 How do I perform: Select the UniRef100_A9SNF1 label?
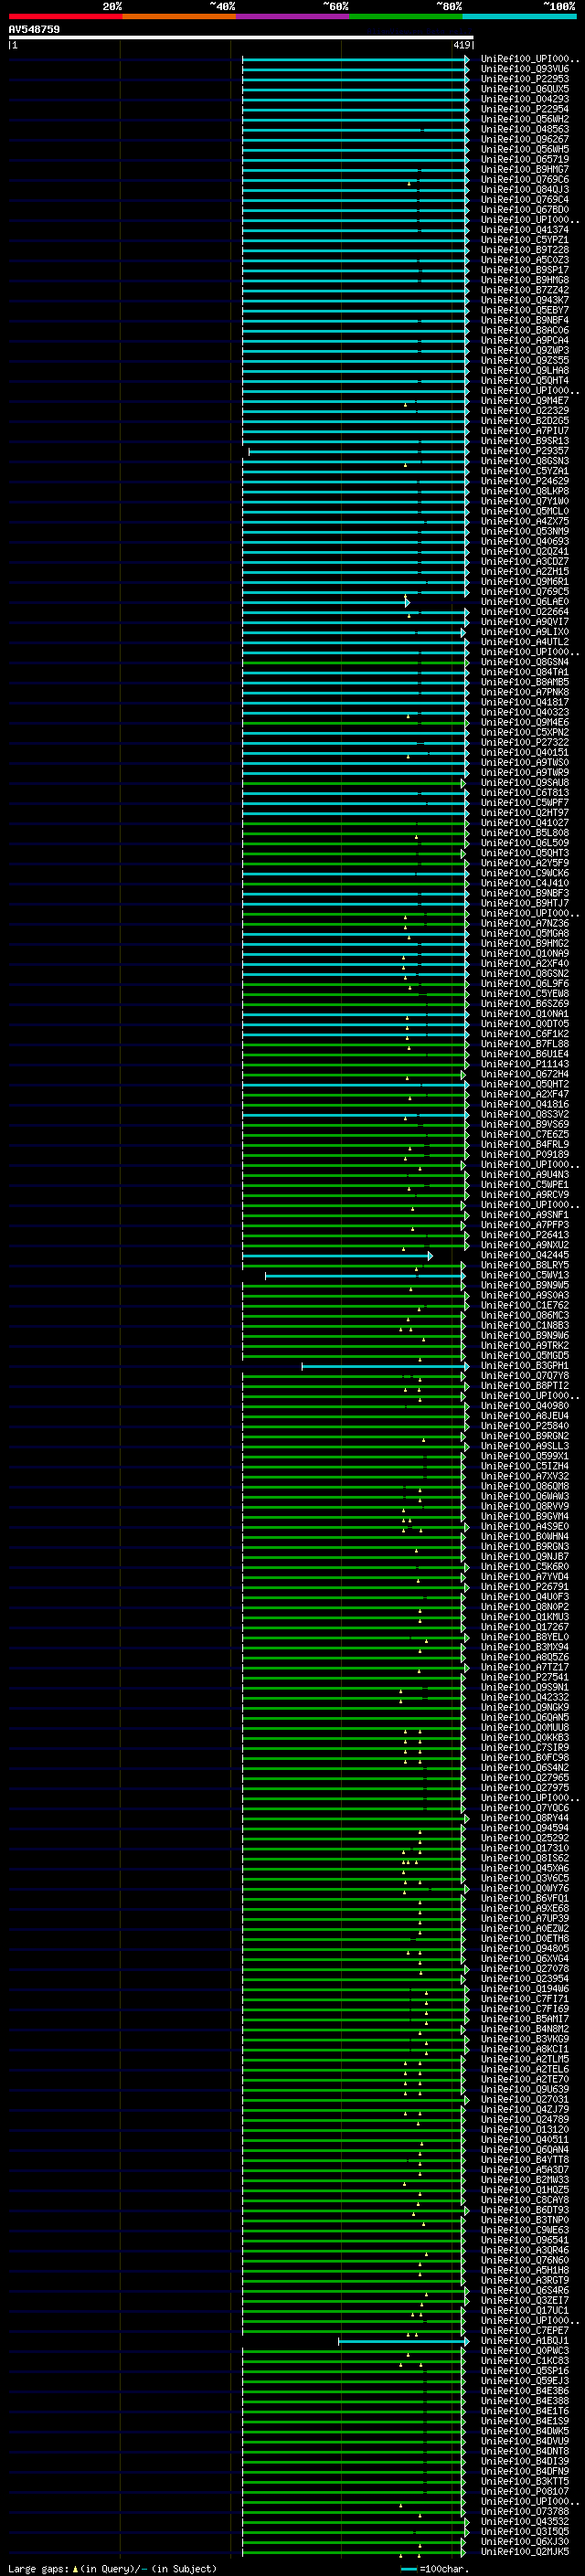(x=525, y=1215)
